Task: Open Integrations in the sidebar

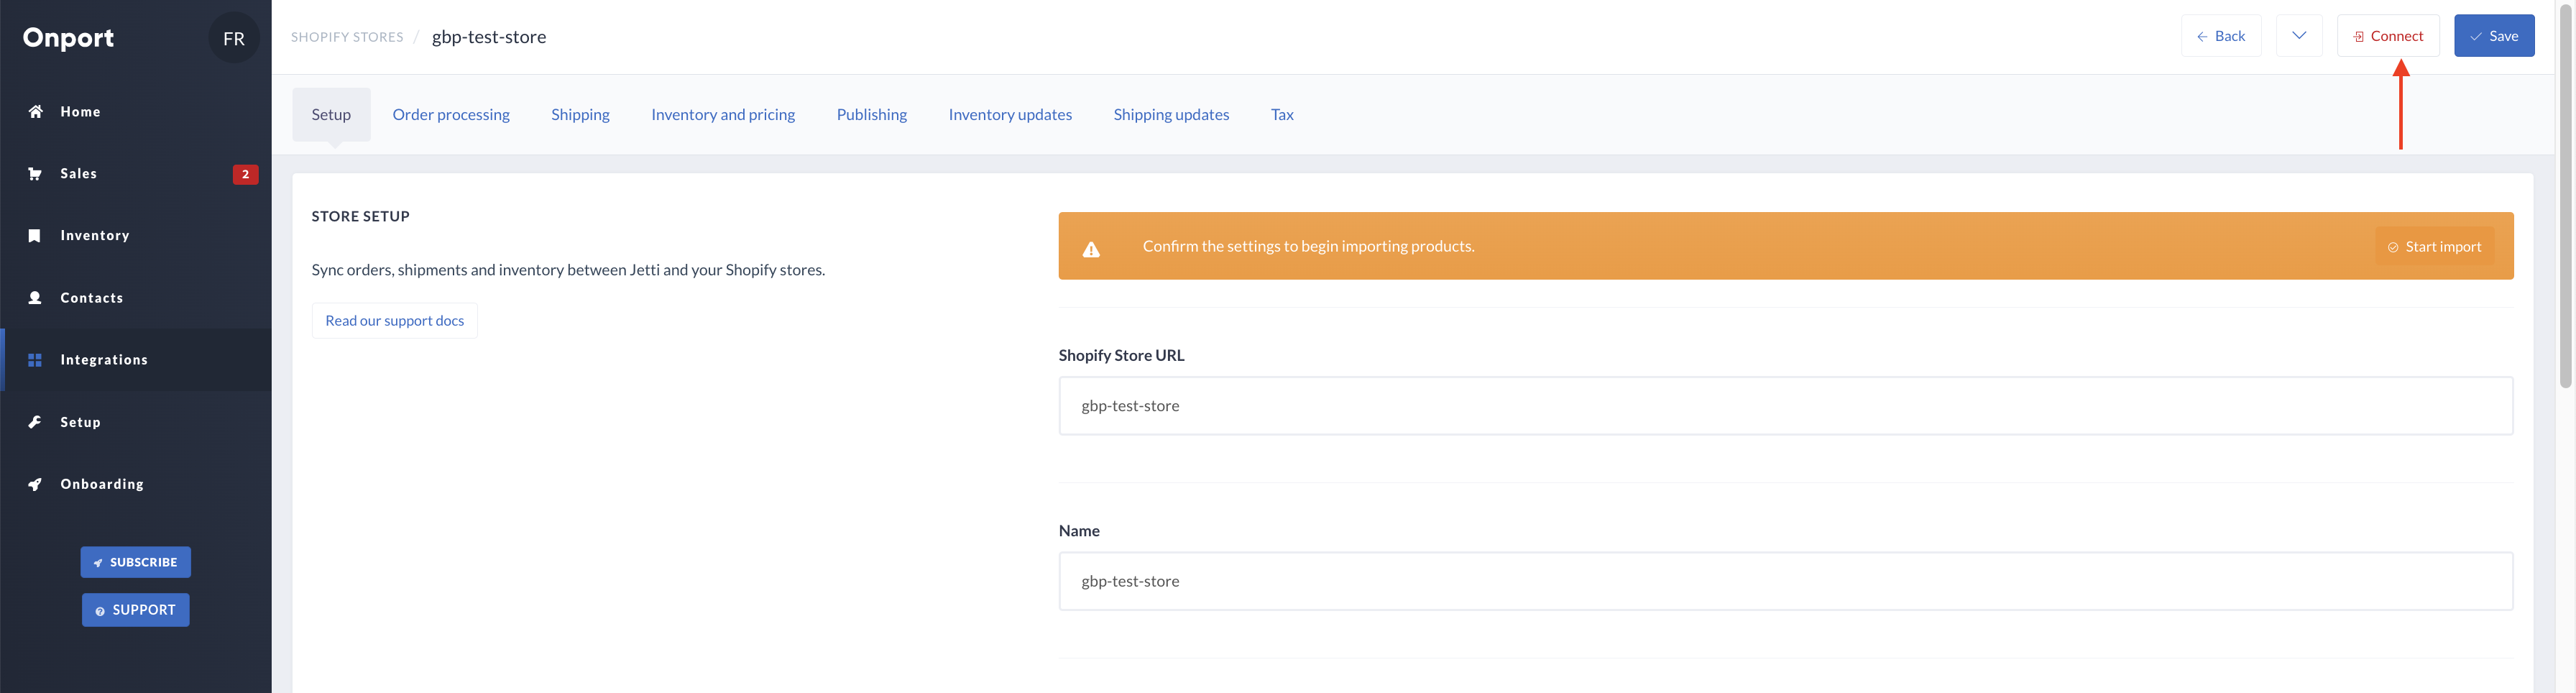Action: pyautogui.click(x=136, y=360)
